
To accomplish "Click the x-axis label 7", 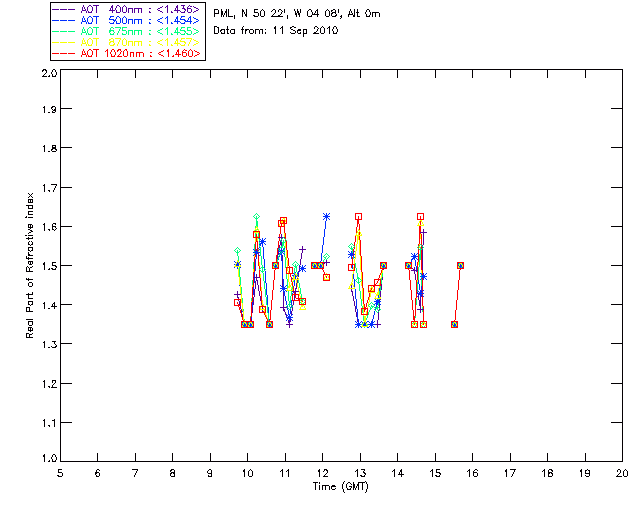I will (x=135, y=473).
